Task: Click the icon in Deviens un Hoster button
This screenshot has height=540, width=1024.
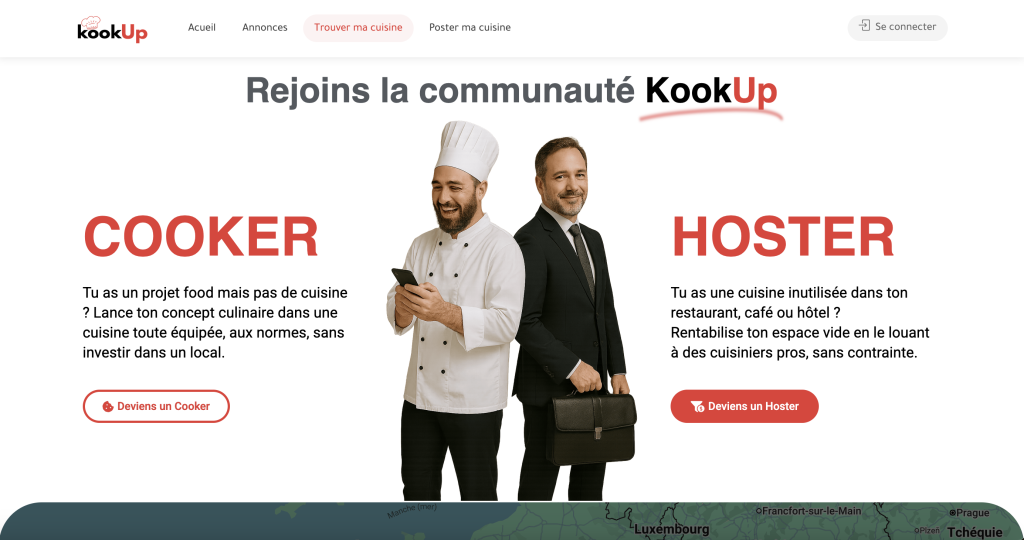Action: [697, 406]
